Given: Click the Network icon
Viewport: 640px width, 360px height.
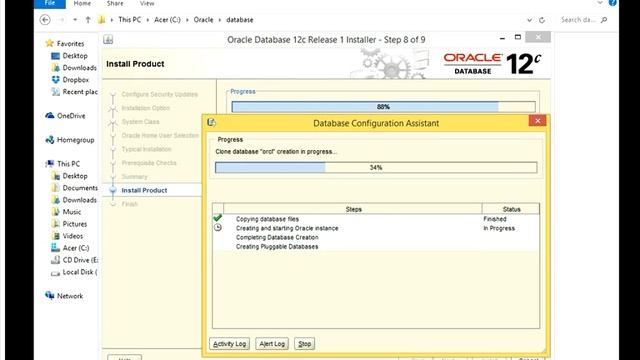Looking at the screenshot, I should (50, 295).
